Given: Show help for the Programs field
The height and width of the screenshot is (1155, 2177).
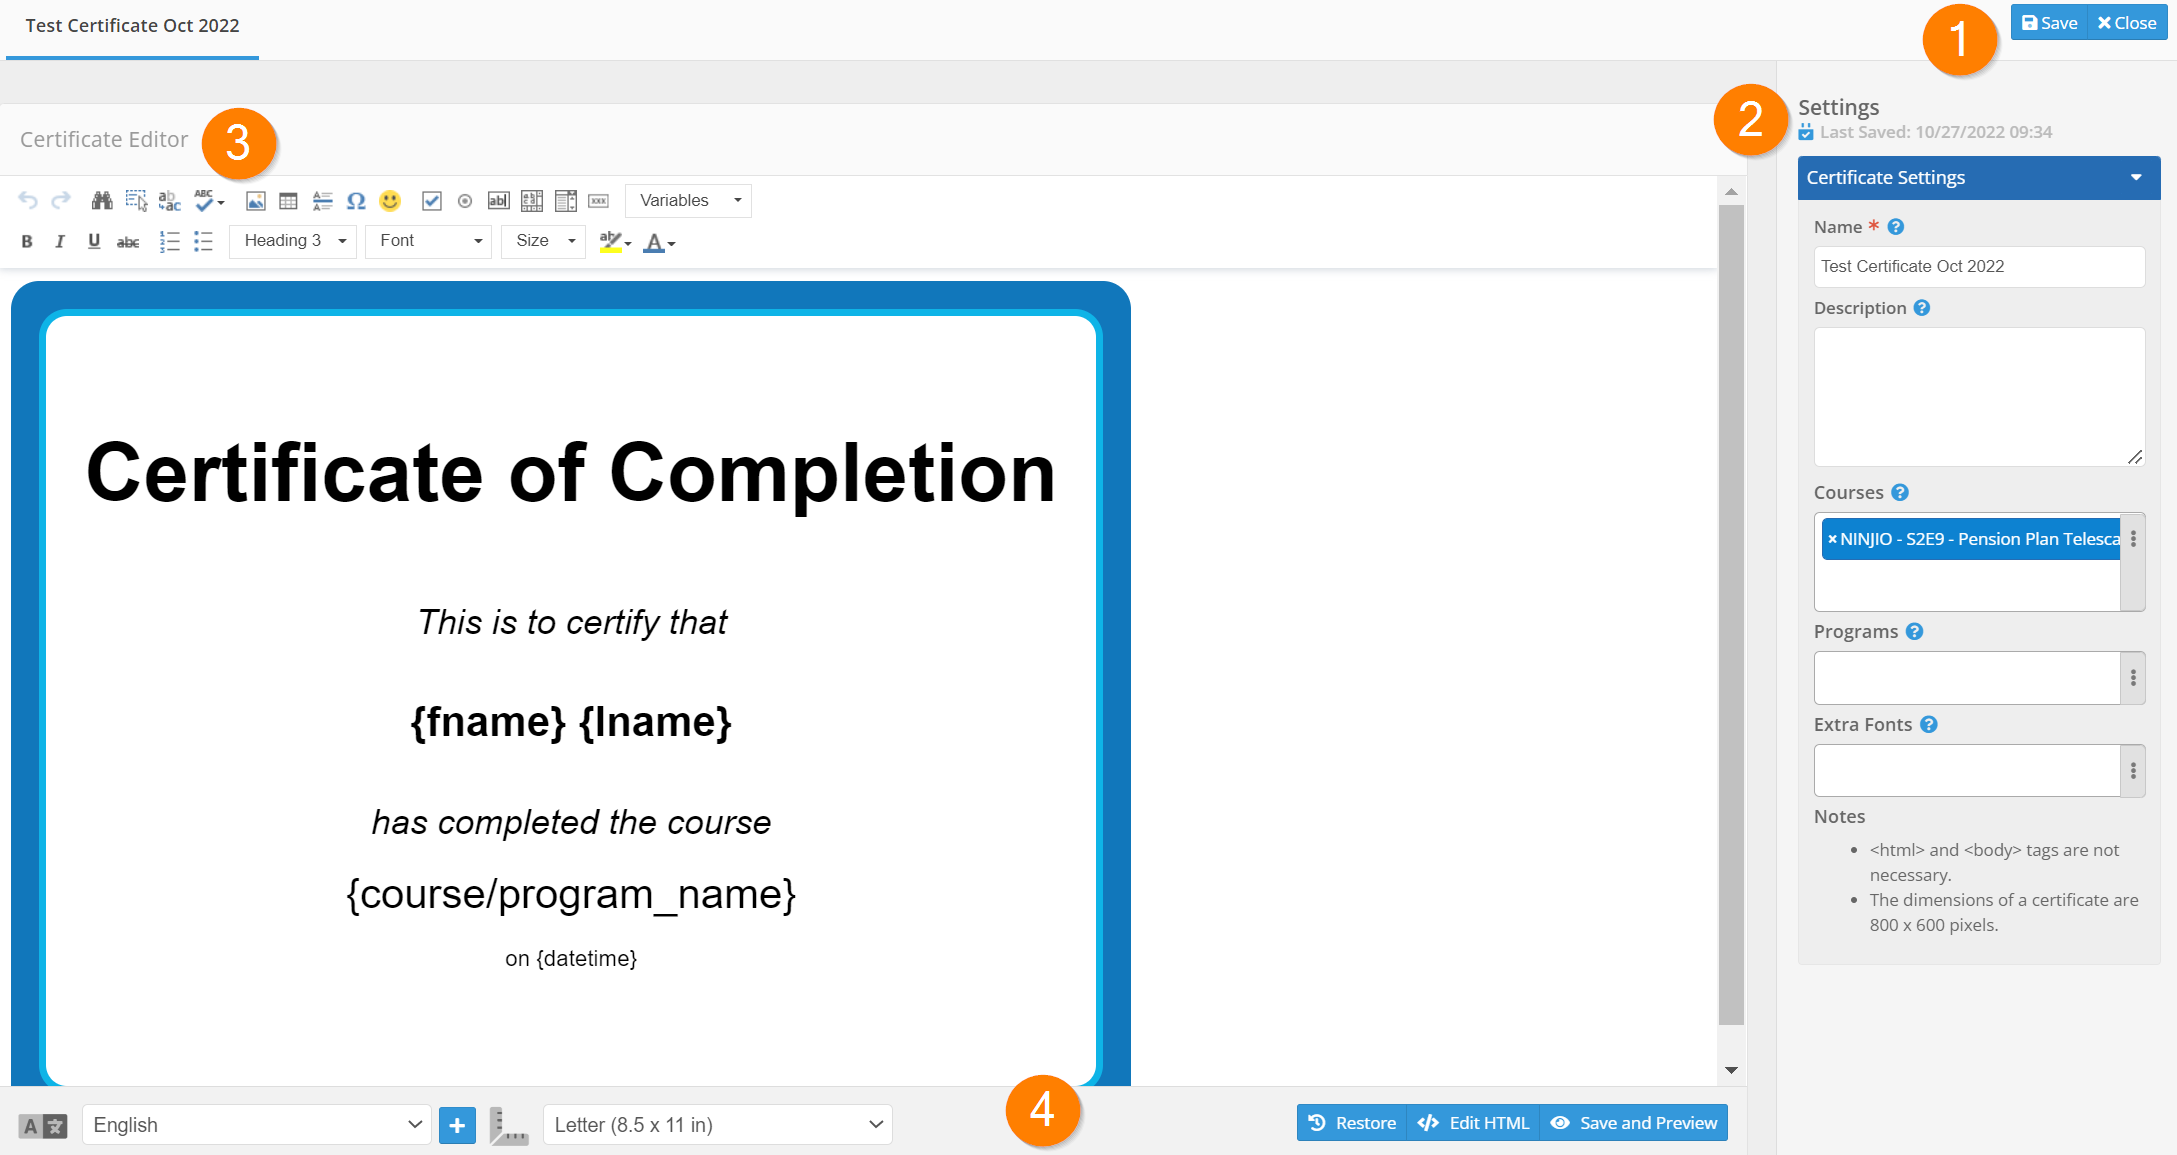Looking at the screenshot, I should 1914,631.
